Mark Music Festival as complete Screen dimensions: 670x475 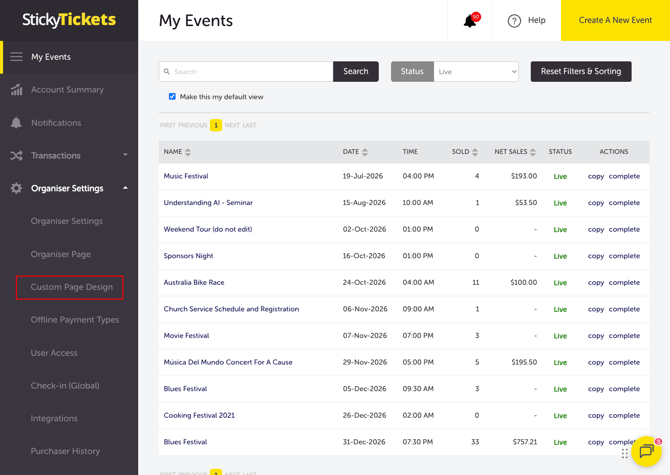click(x=624, y=176)
